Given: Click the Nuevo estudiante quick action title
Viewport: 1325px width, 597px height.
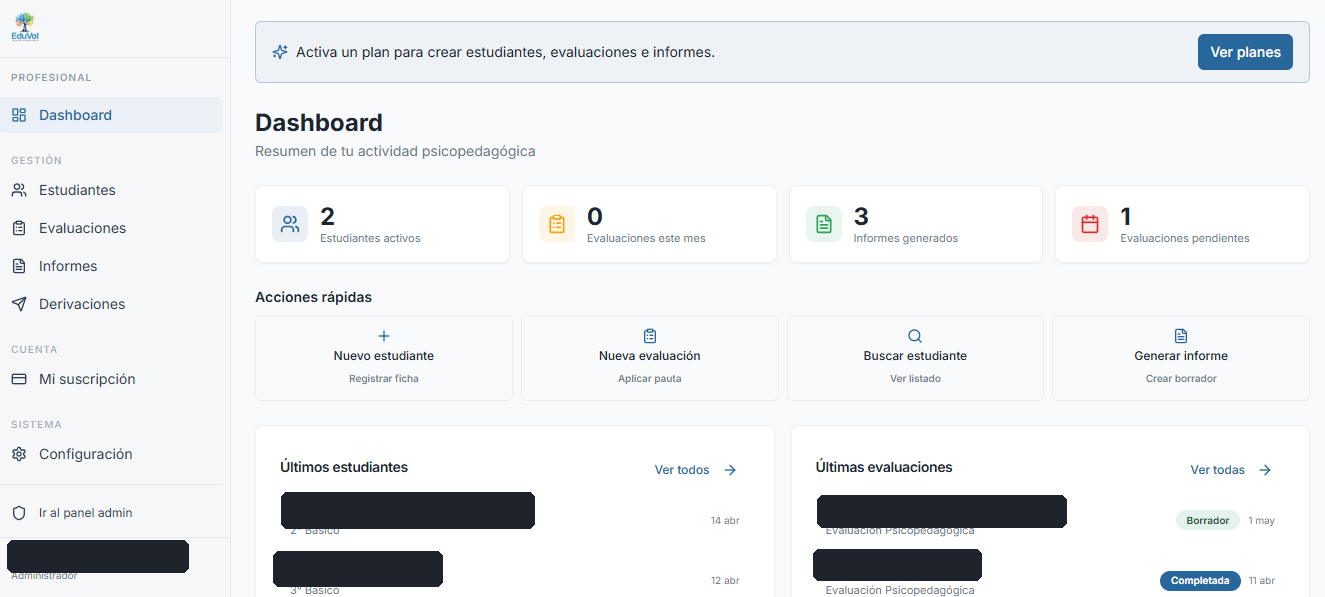Looking at the screenshot, I should coord(384,356).
